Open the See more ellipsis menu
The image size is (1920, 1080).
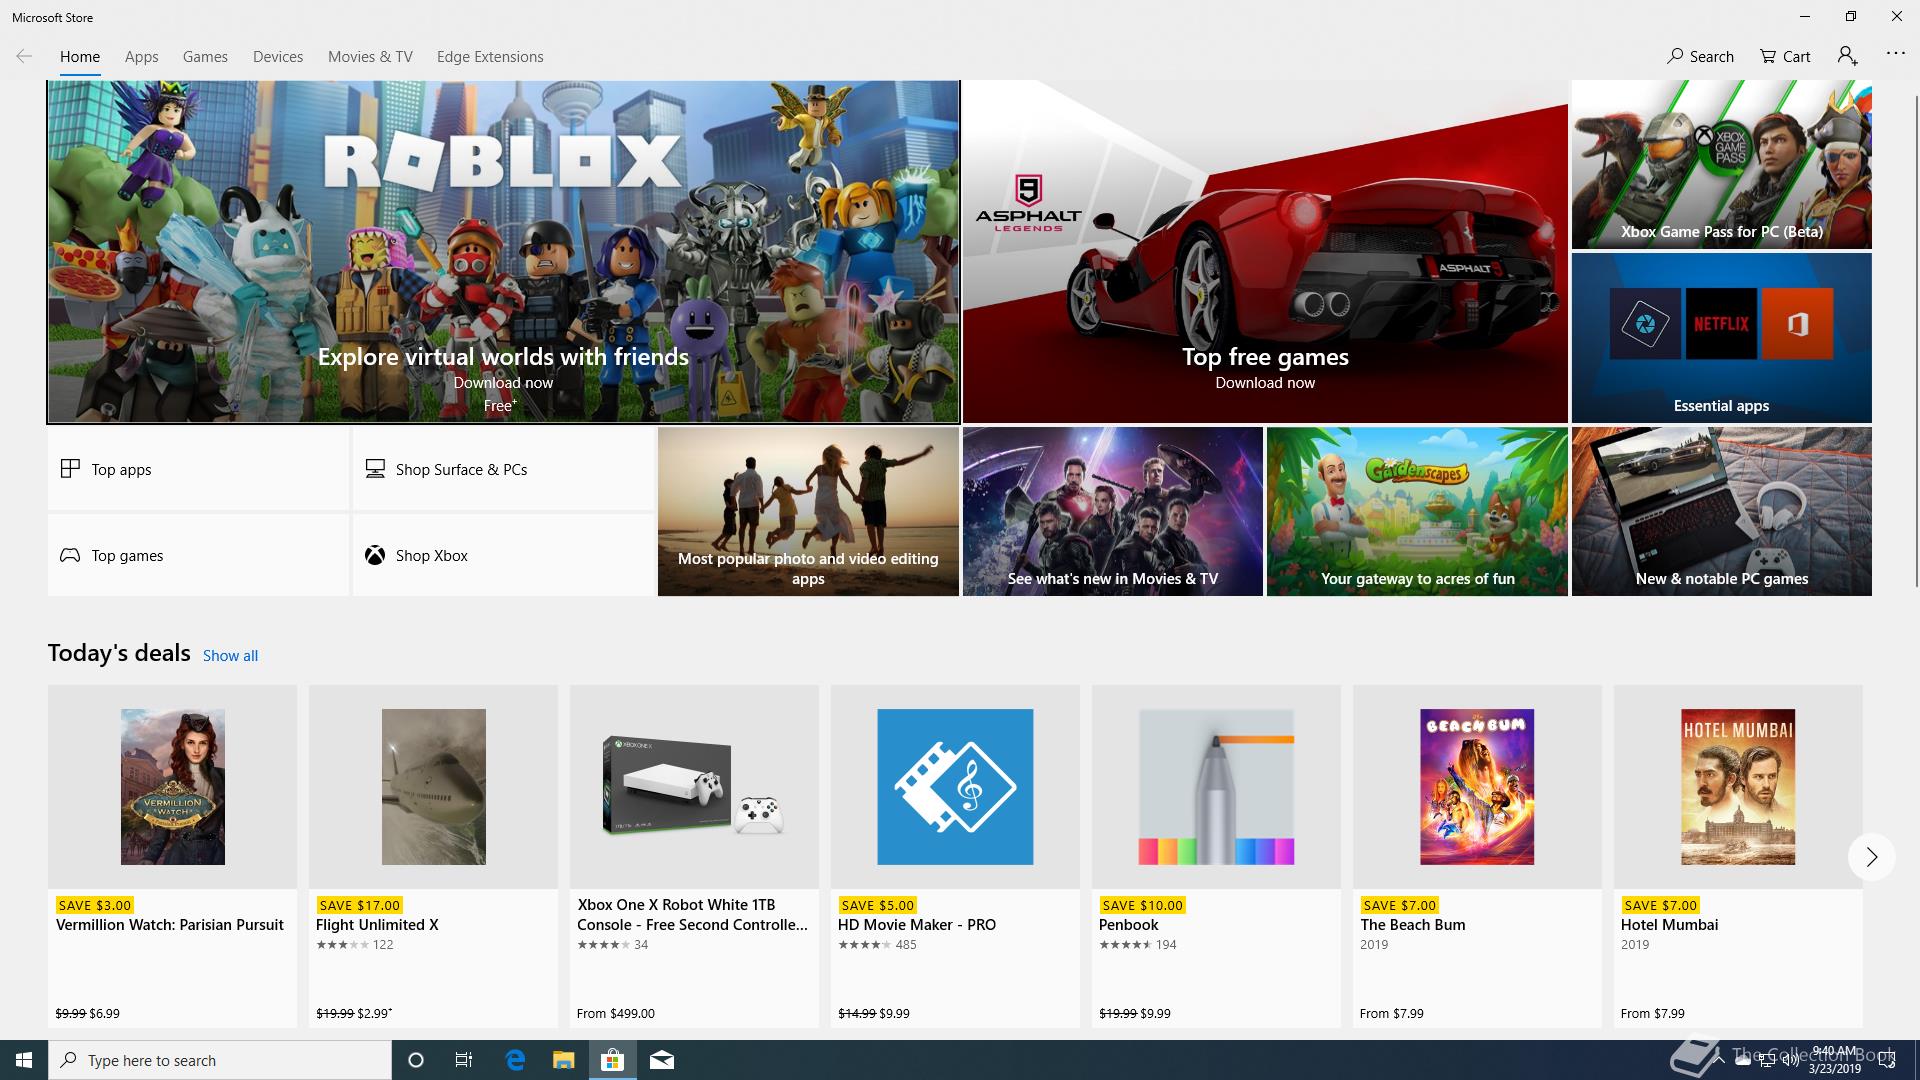click(x=1895, y=53)
